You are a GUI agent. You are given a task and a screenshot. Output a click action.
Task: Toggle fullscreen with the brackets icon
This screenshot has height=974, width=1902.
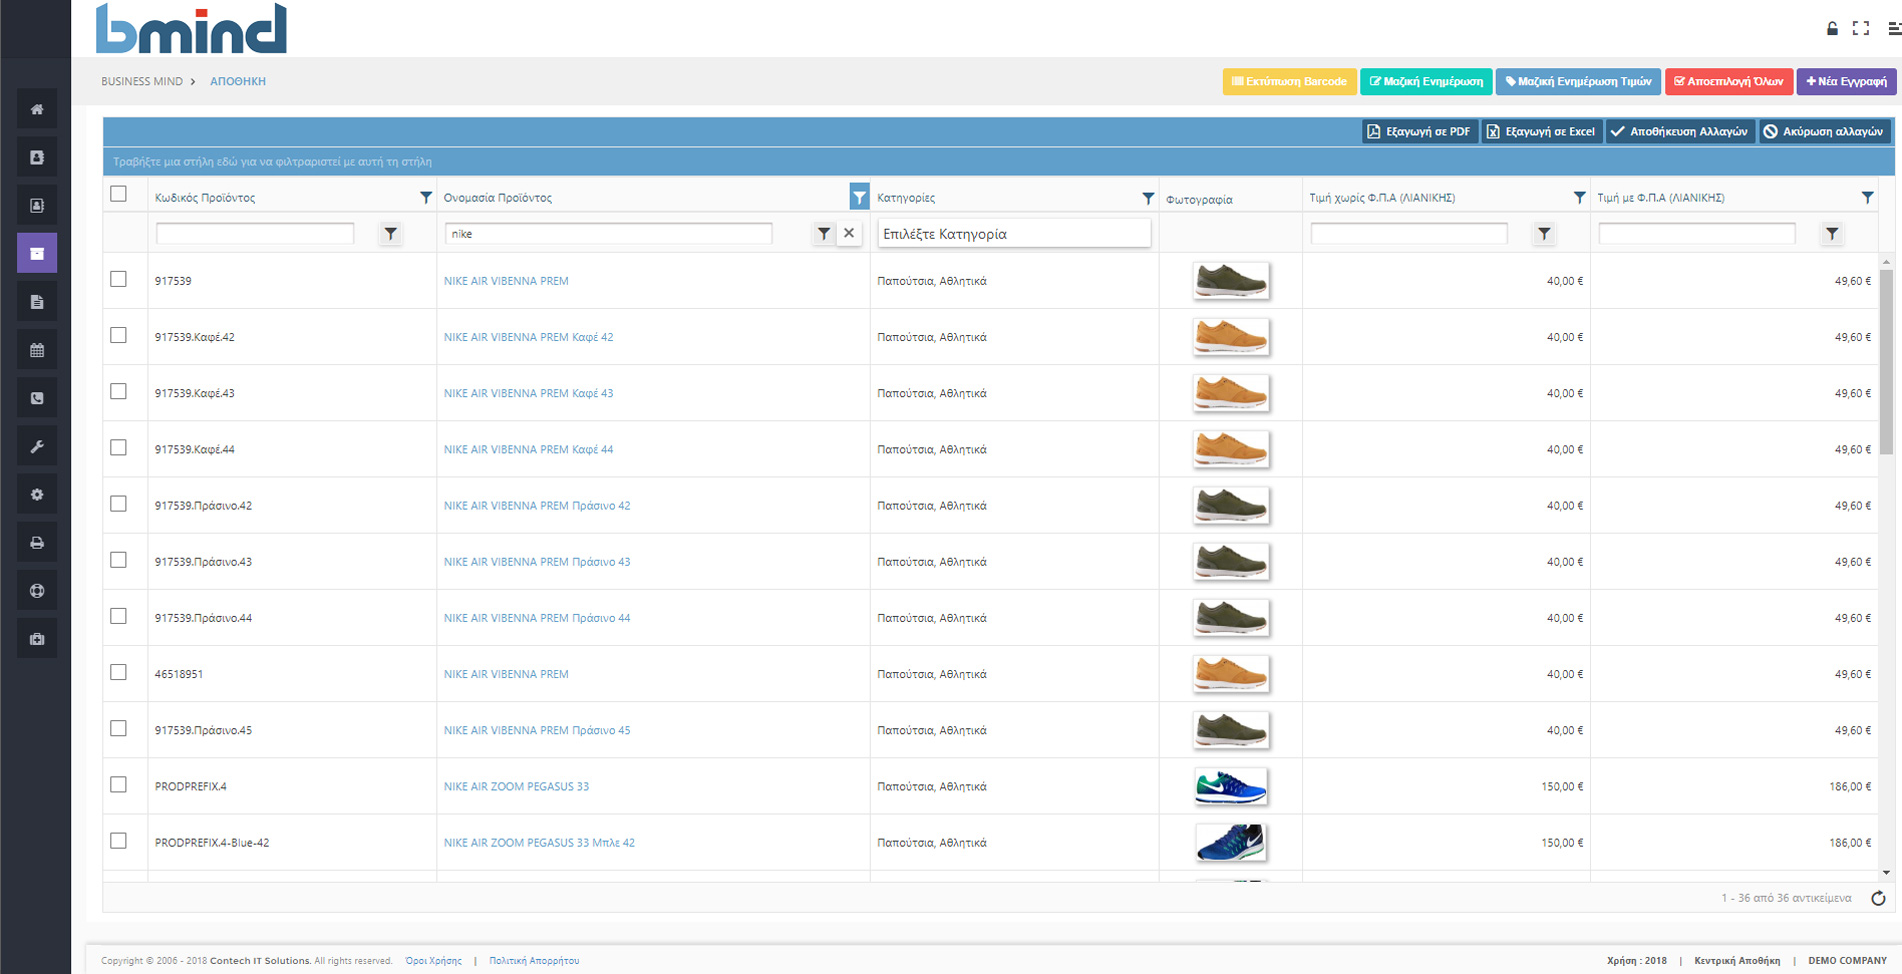click(x=1861, y=28)
